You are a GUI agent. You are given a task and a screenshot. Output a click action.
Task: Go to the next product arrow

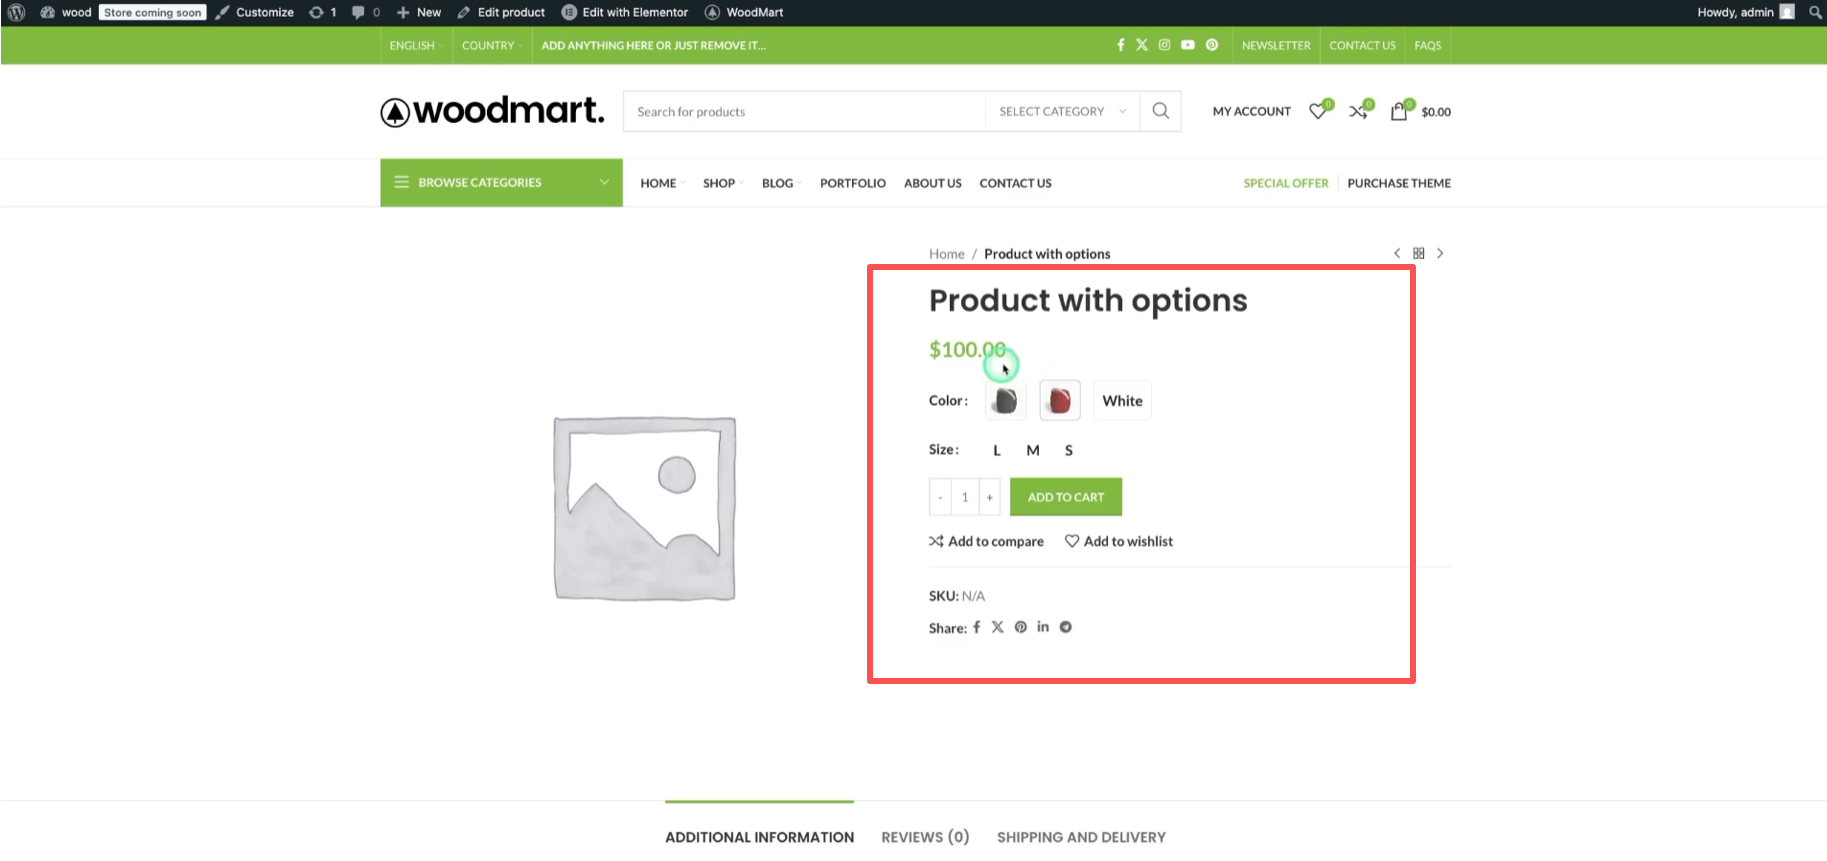pos(1440,253)
